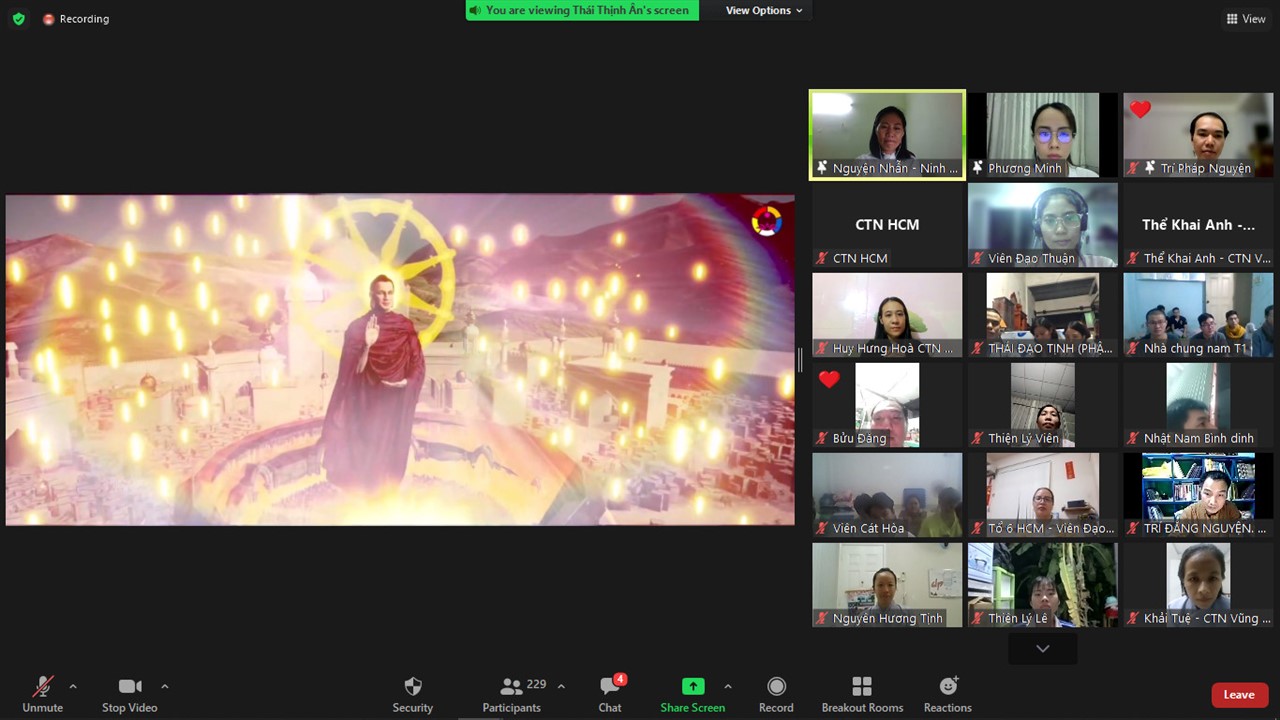Select Thiện Lý Viên's video thumbnail

[x=1043, y=405]
